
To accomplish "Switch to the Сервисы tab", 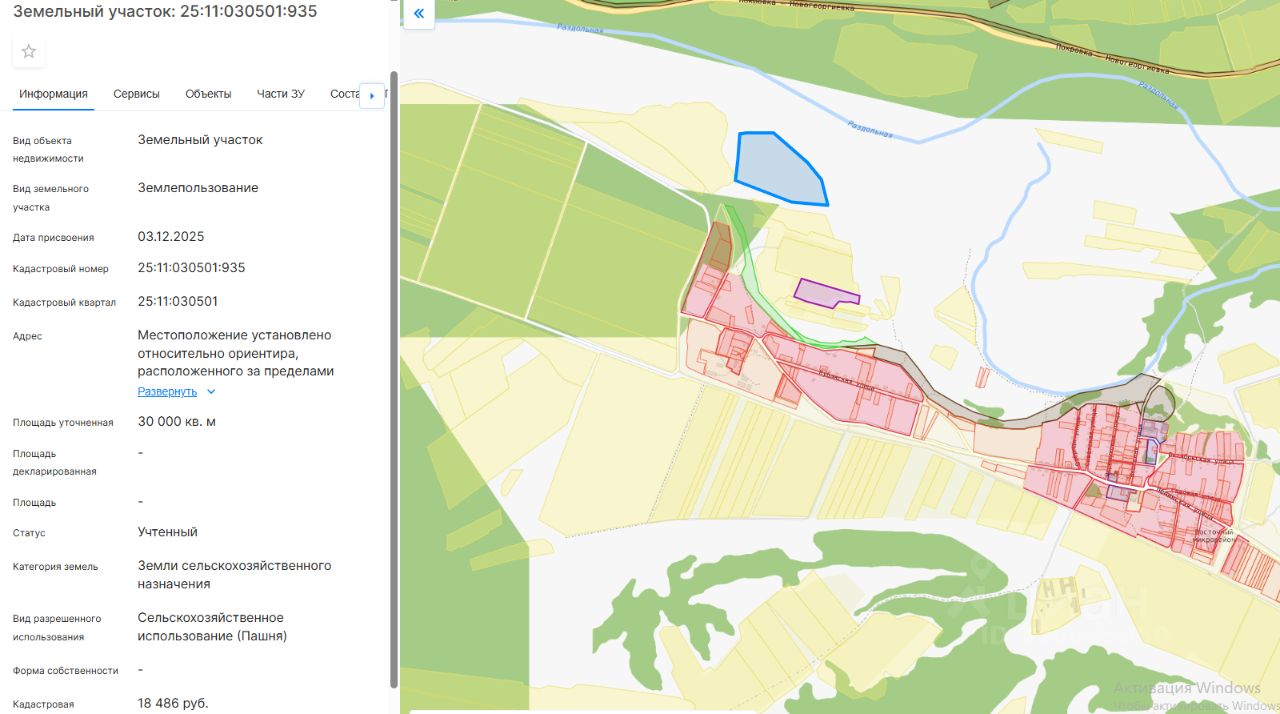I will click(x=136, y=94).
